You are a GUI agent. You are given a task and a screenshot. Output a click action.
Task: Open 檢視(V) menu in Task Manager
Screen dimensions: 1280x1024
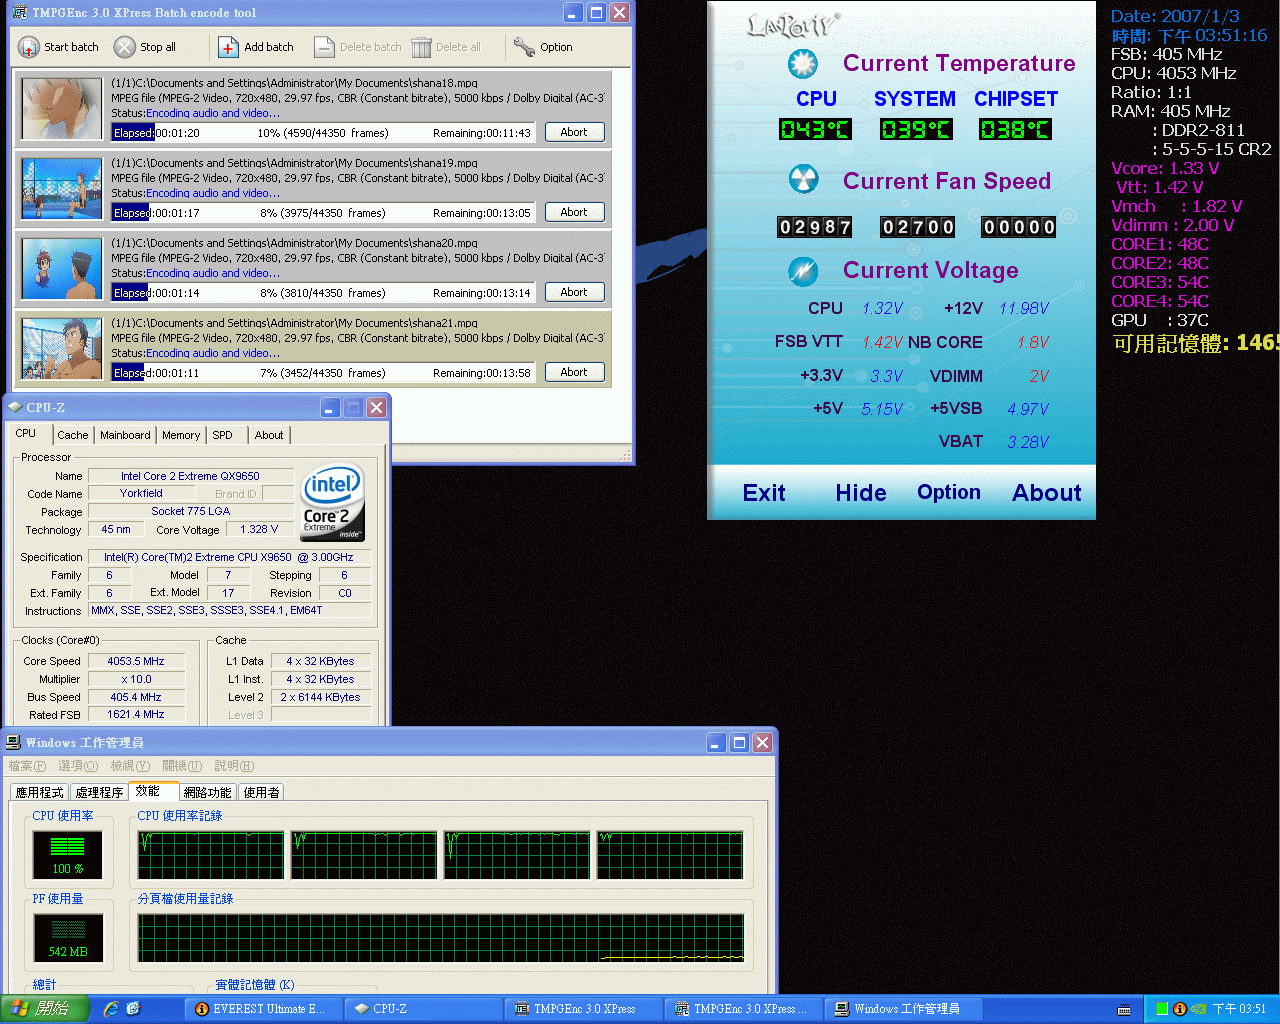(x=130, y=766)
